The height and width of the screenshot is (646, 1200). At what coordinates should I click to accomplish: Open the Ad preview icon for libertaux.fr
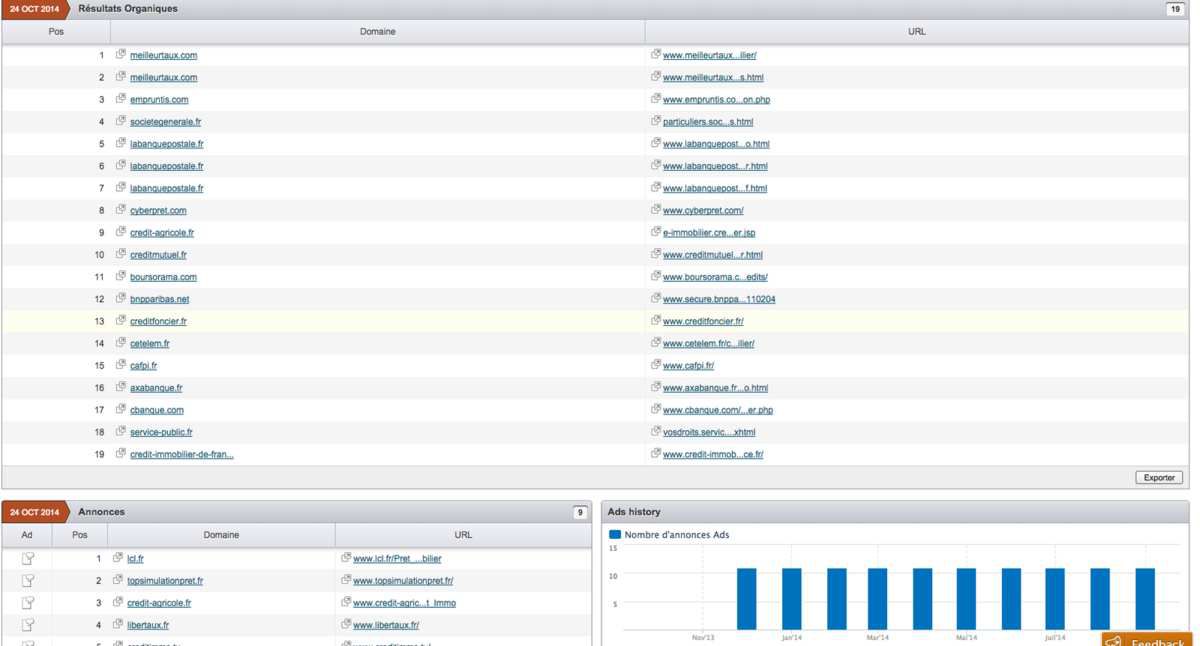coord(28,625)
